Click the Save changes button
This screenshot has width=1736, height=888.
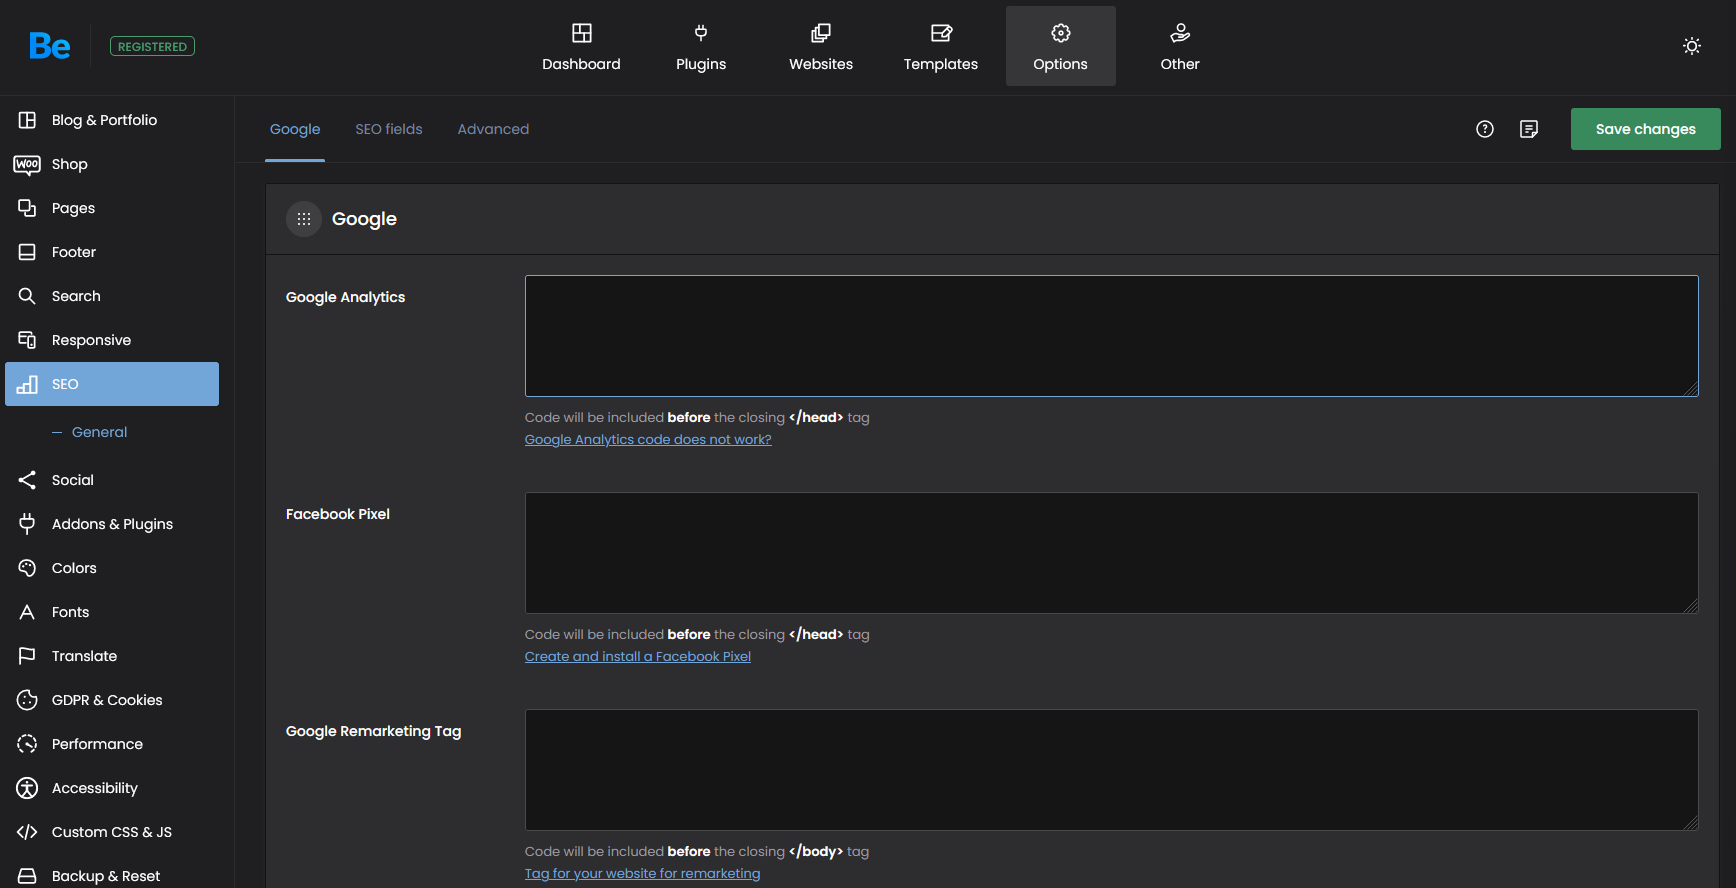pyautogui.click(x=1646, y=129)
